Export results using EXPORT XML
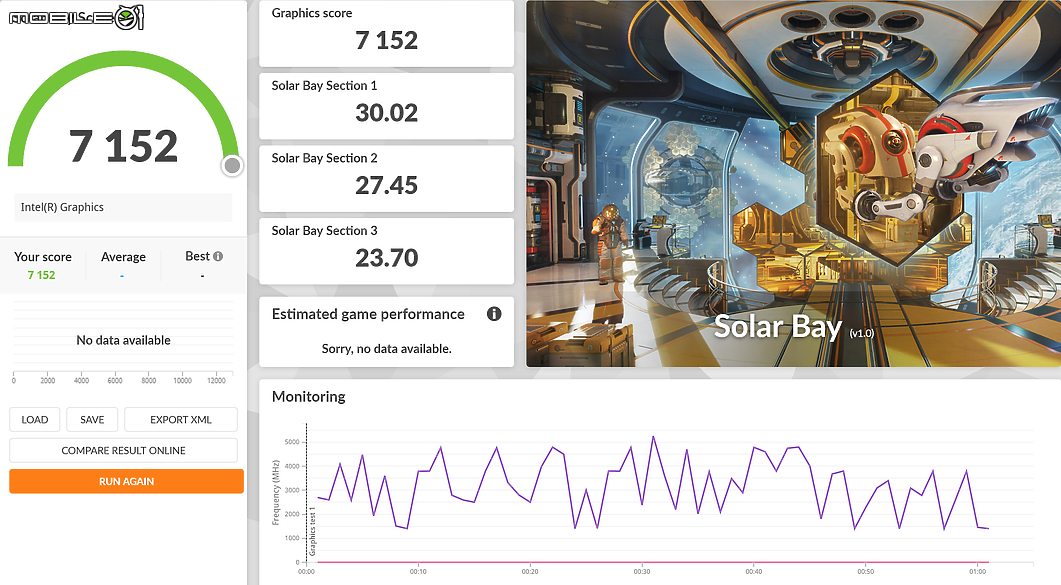The height and width of the screenshot is (585, 1061). tap(181, 419)
